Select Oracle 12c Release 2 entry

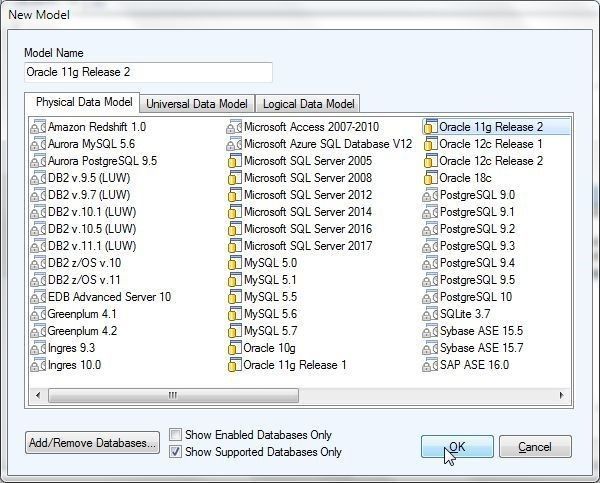point(483,161)
